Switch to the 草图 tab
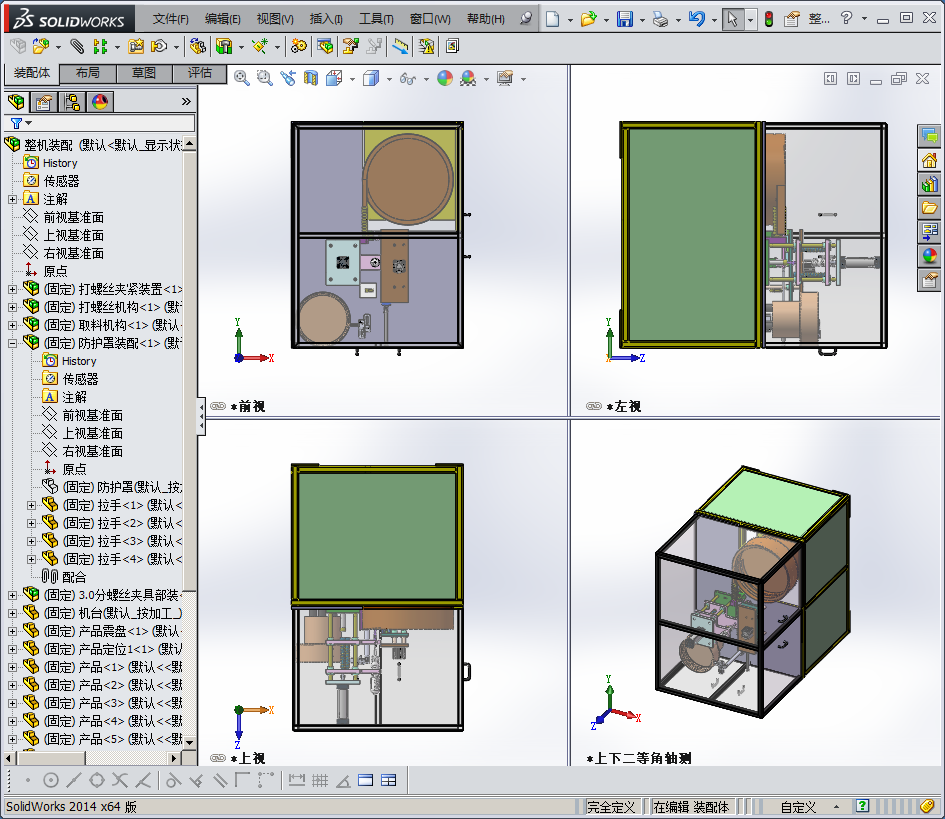Screen dimensions: 945x819 (x=144, y=74)
